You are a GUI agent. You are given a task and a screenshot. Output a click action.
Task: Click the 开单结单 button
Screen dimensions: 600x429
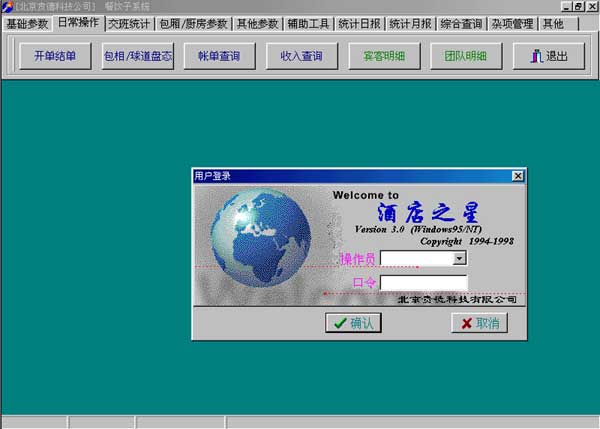click(x=55, y=56)
